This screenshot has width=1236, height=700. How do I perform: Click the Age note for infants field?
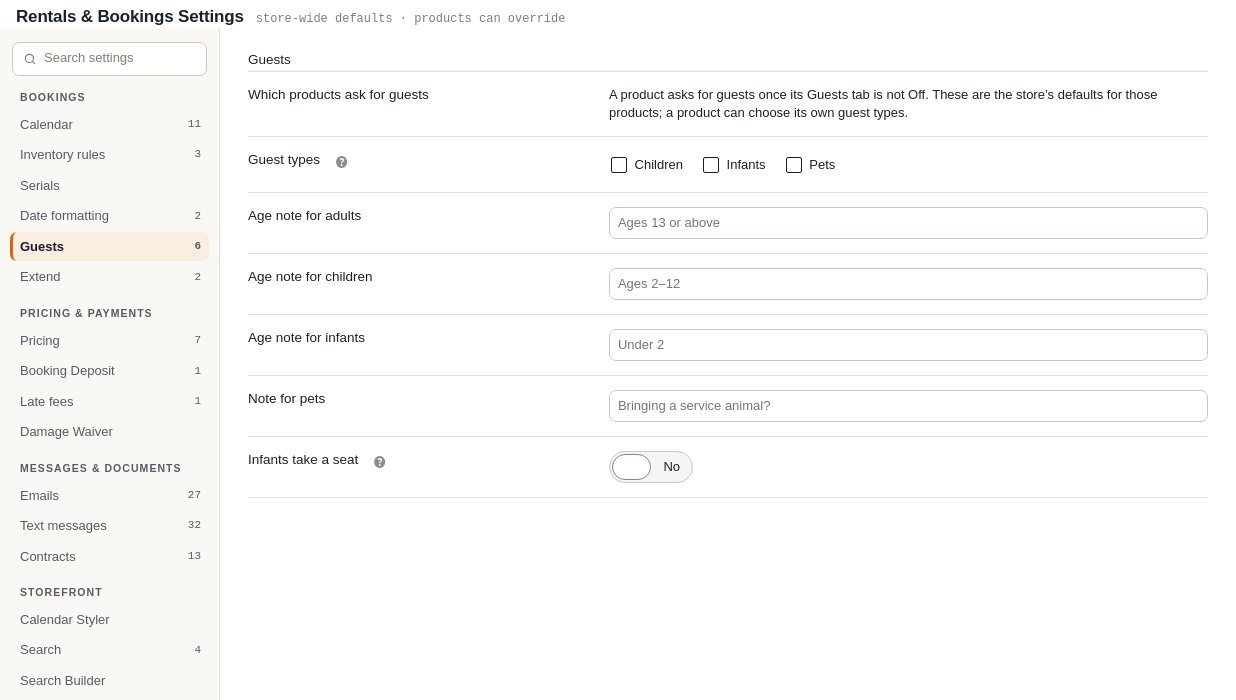click(908, 345)
